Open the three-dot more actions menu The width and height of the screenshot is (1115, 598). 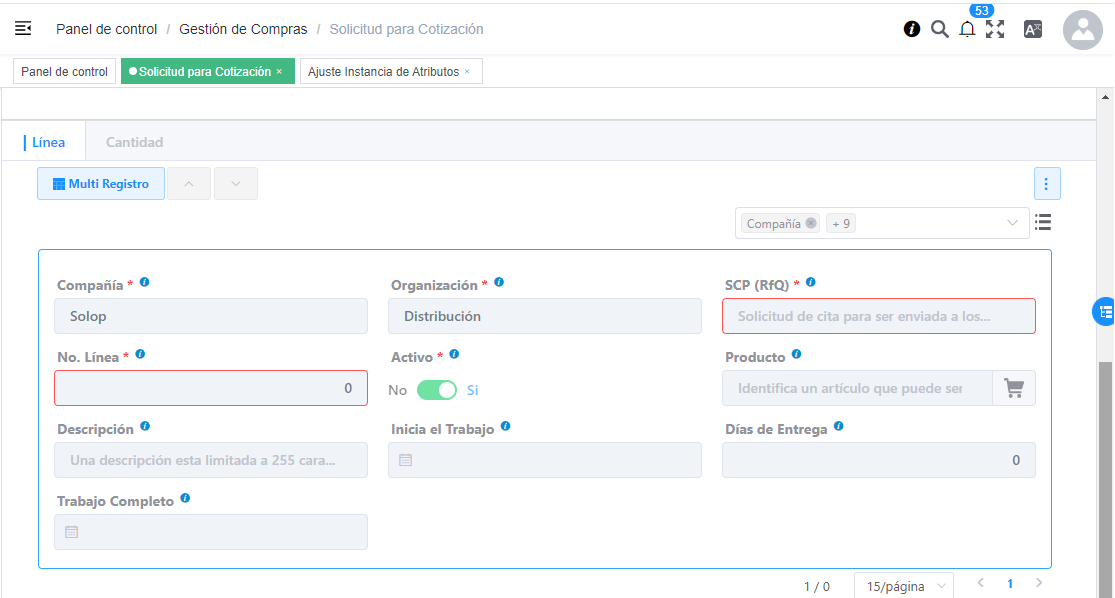coord(1046,184)
